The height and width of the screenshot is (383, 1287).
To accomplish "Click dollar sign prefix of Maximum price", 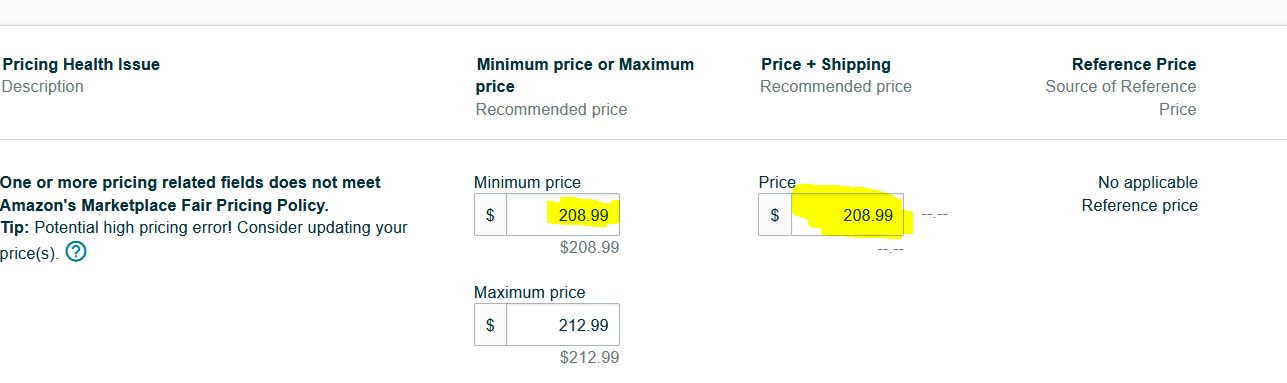I will point(490,325).
